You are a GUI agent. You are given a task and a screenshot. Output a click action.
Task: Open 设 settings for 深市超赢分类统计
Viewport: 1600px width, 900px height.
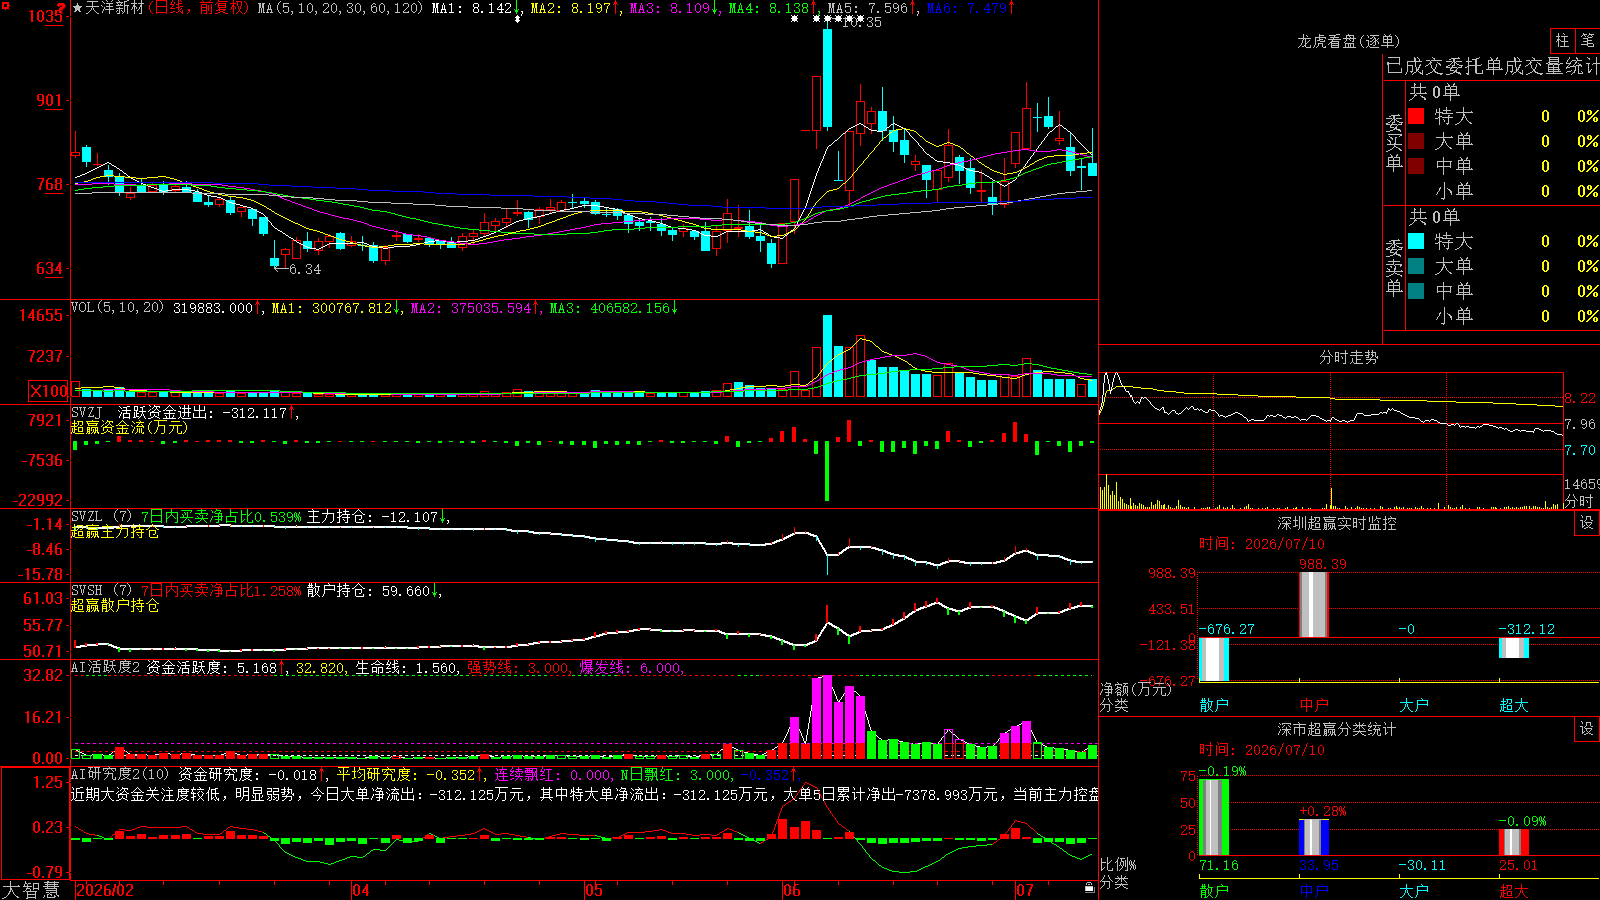(1587, 729)
